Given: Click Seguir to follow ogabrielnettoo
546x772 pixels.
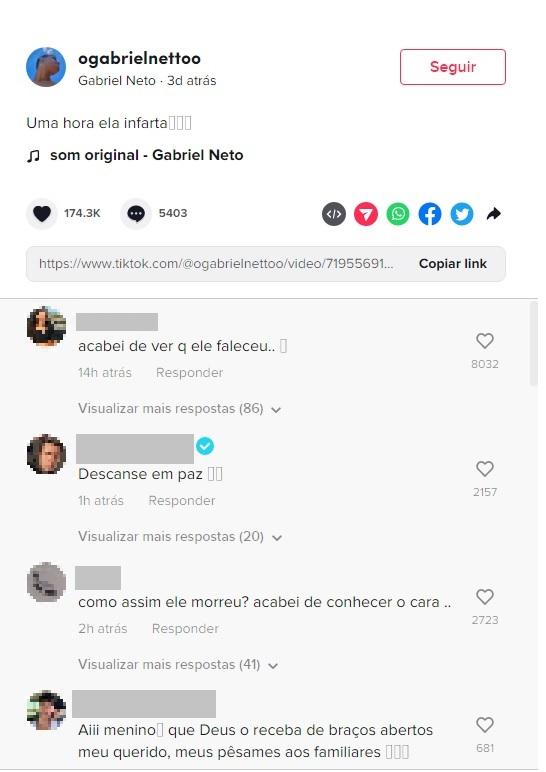Looking at the screenshot, I should coord(452,67).
